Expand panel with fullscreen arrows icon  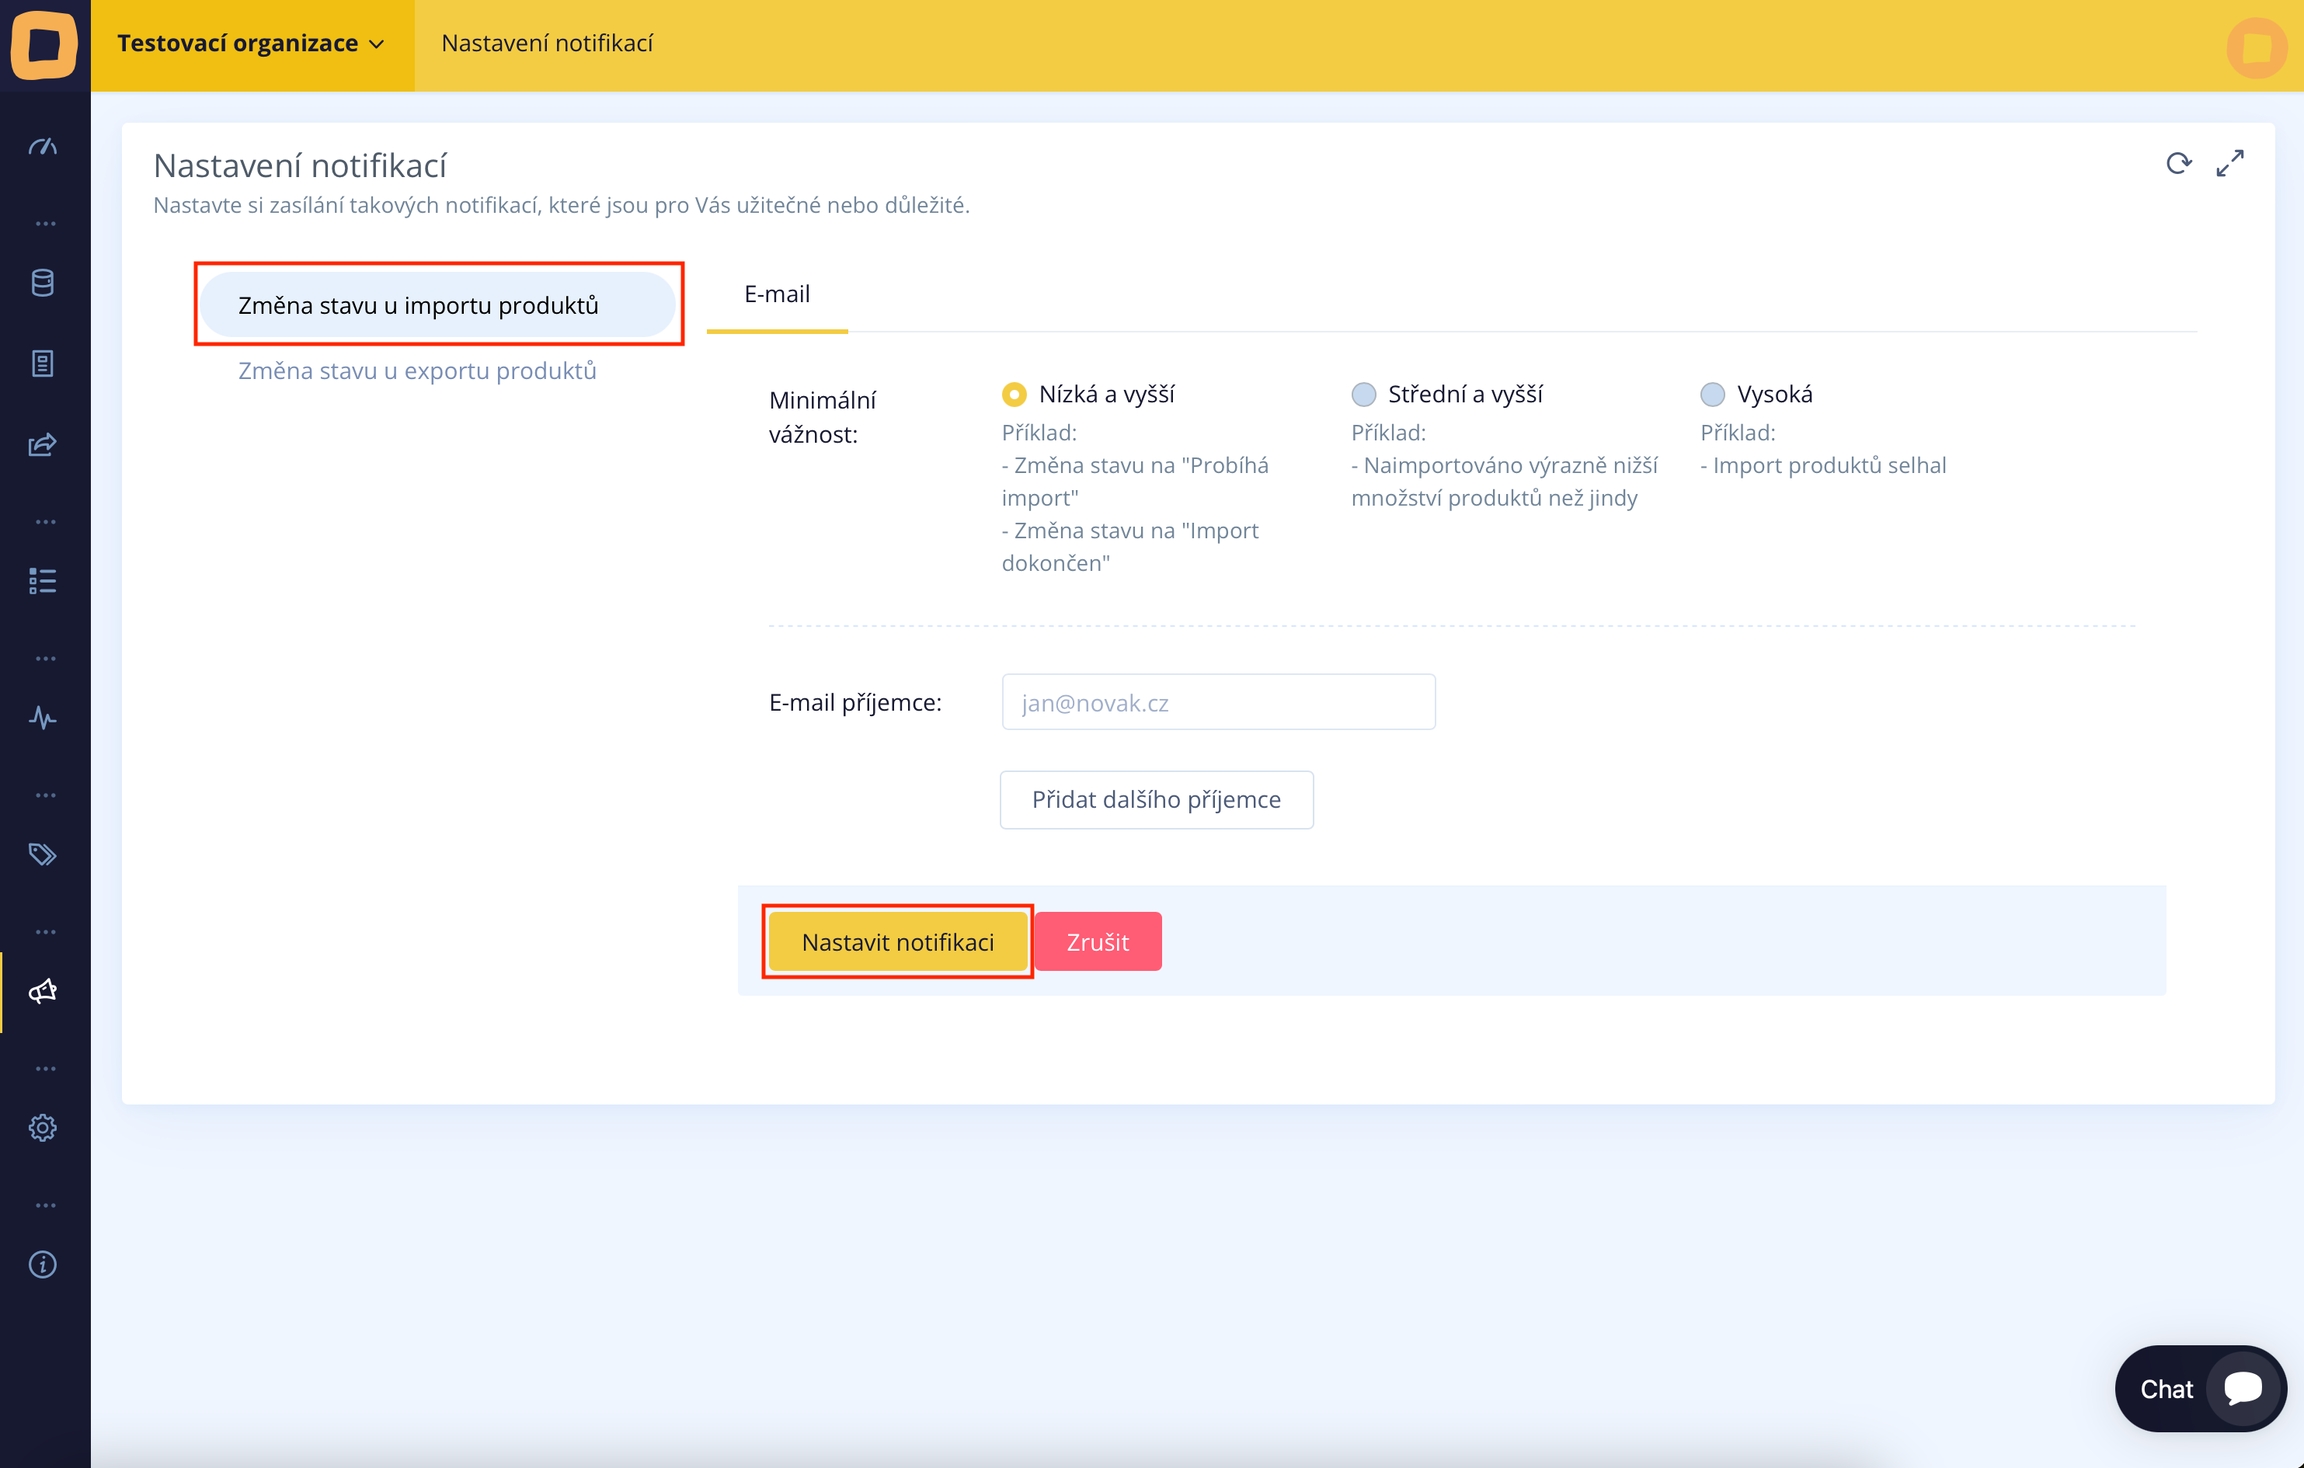click(2230, 163)
